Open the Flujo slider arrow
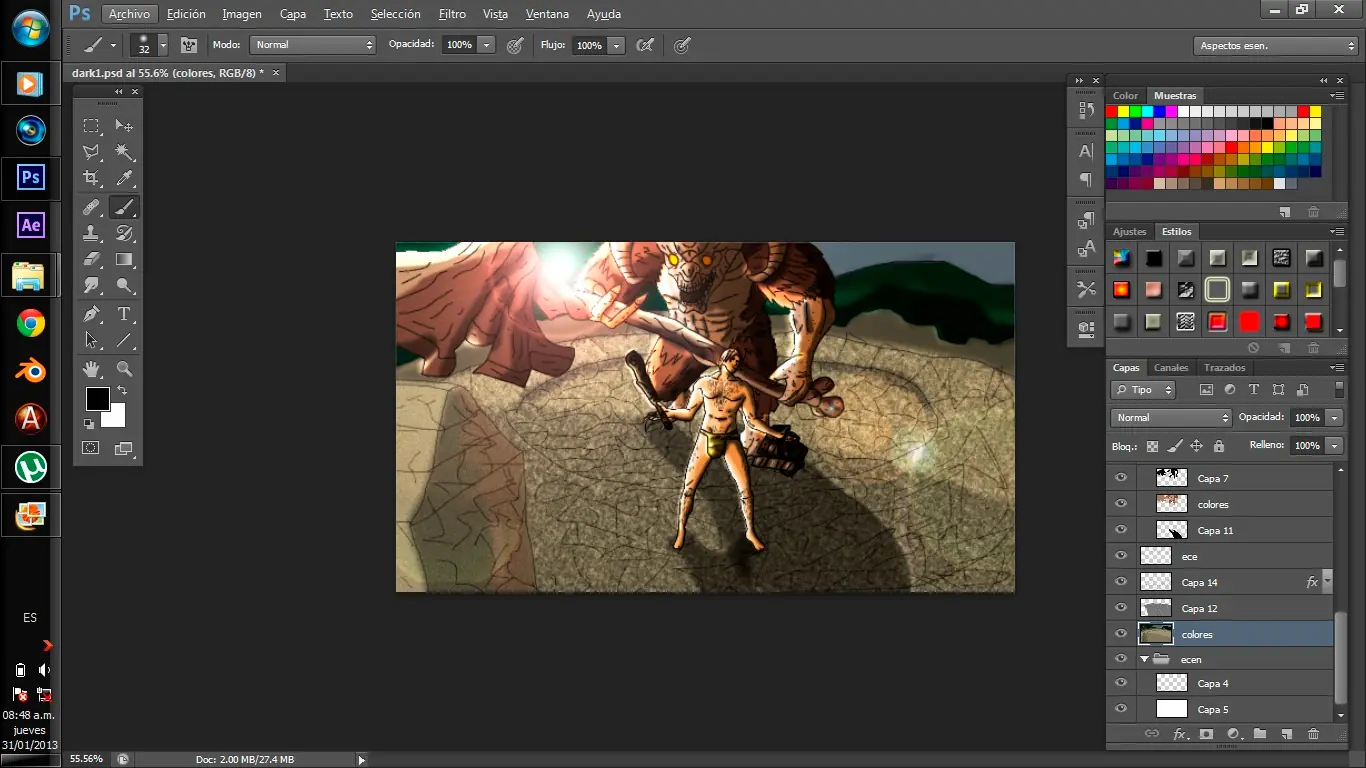Image resolution: width=1366 pixels, height=768 pixels. coord(616,45)
